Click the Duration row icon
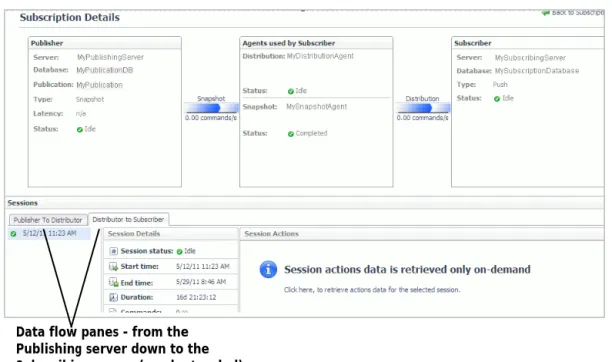Image resolution: width=612 pixels, height=362 pixels. 113,298
